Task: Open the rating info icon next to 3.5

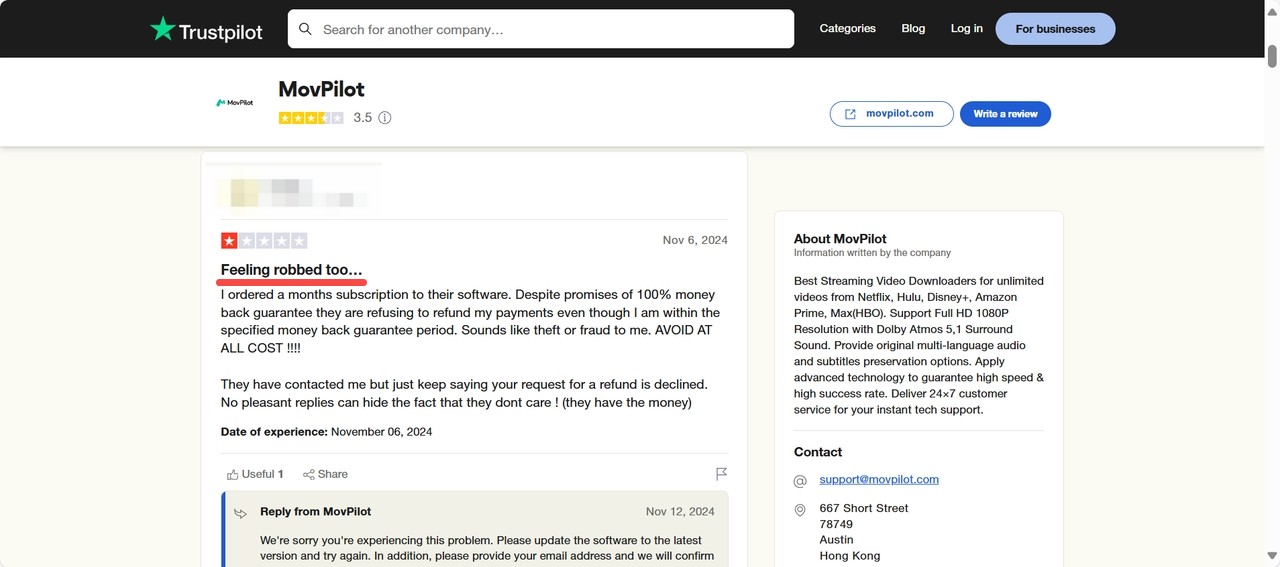Action: pos(385,118)
